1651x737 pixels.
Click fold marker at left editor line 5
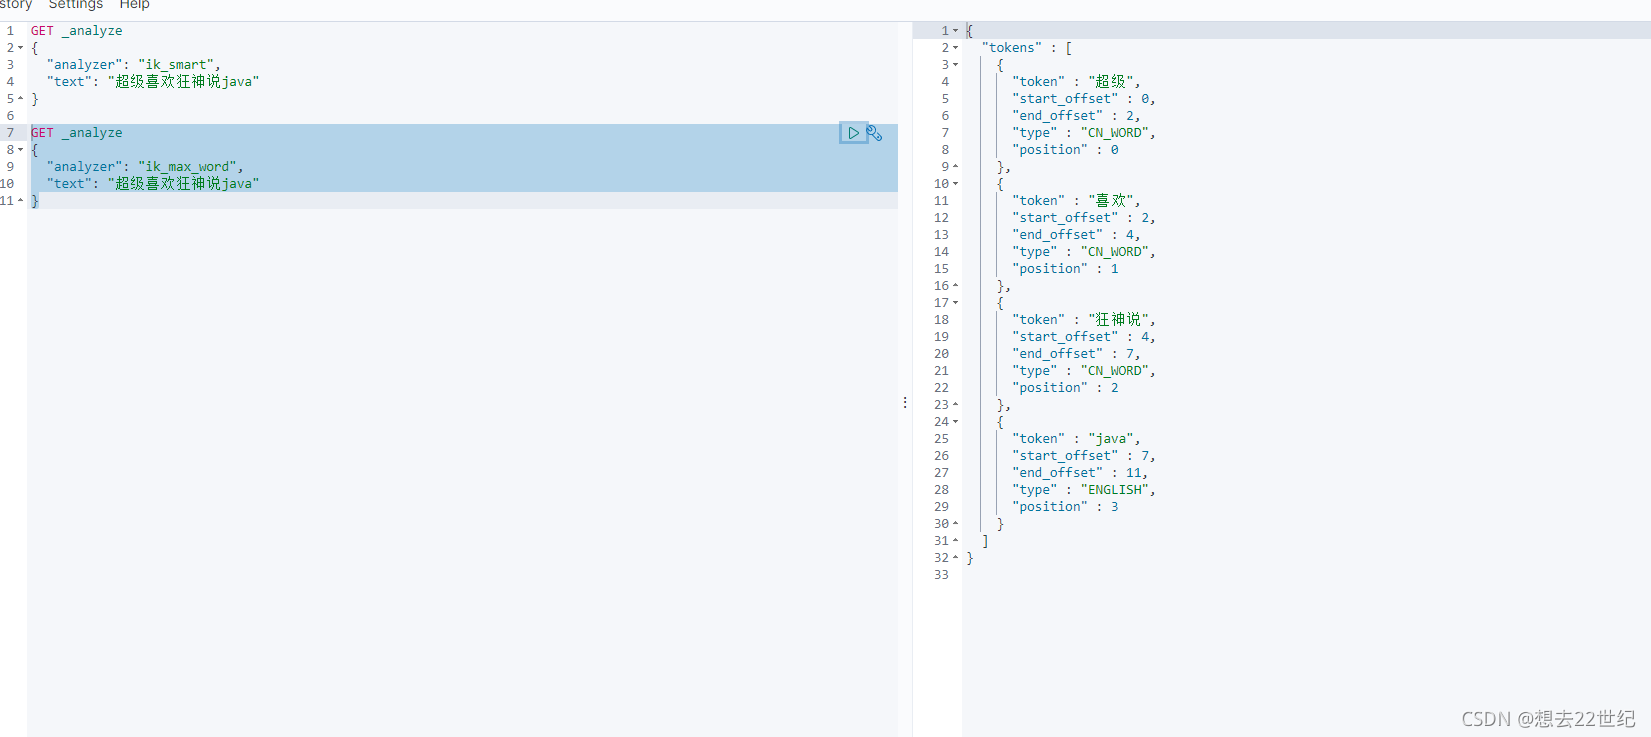(x=21, y=99)
